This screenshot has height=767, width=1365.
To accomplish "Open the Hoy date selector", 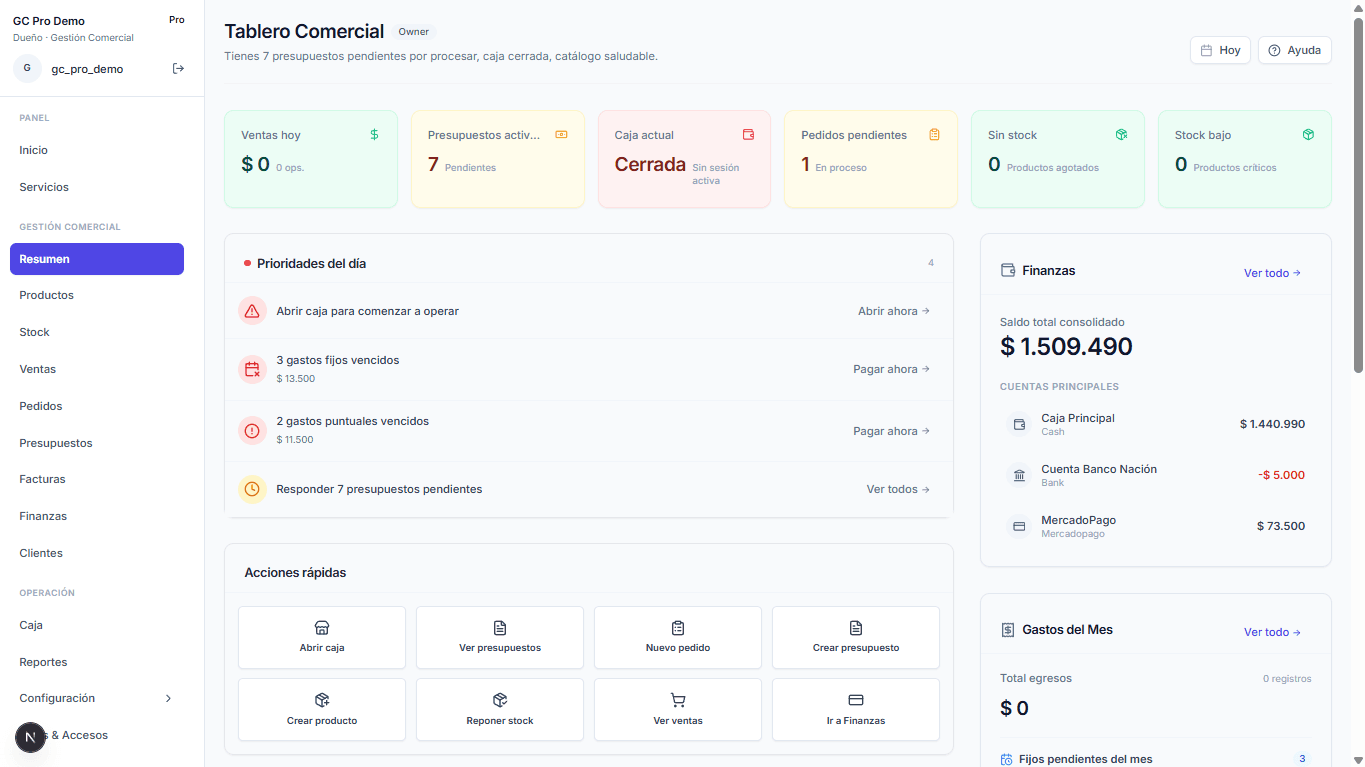I will click(x=1219, y=50).
